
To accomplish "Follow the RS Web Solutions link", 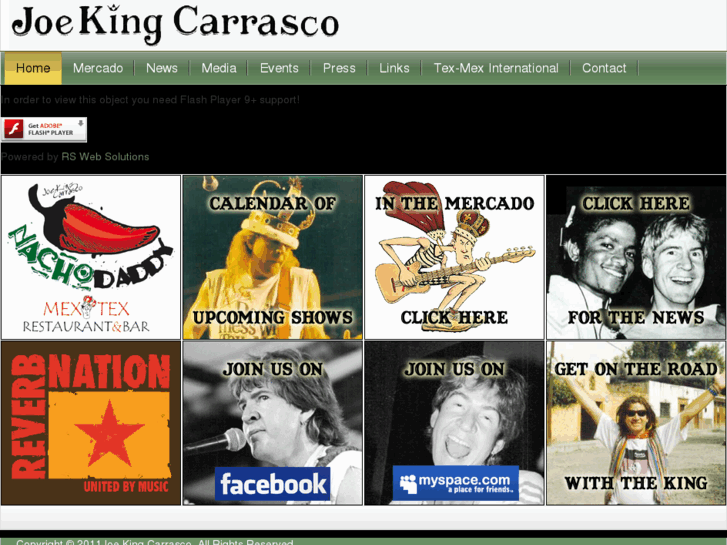I will (x=105, y=157).
